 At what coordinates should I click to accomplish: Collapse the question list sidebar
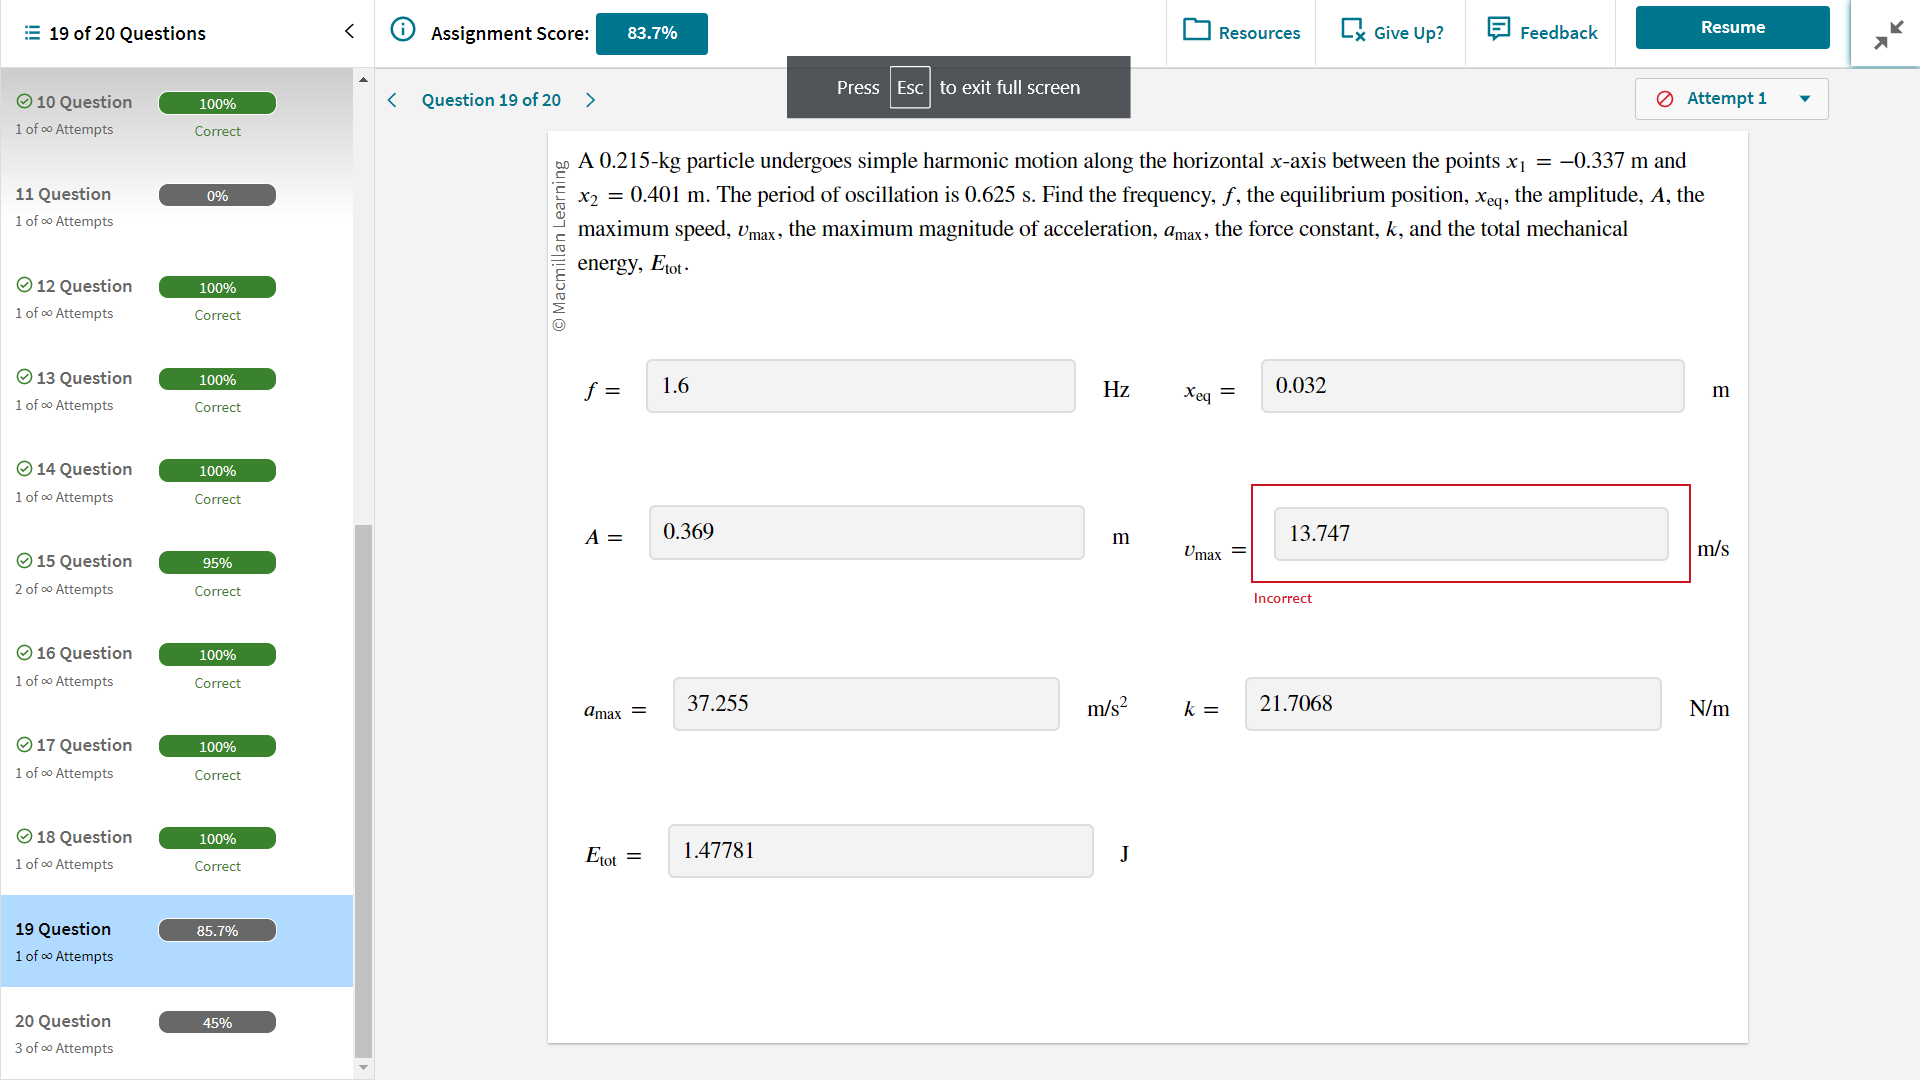[x=349, y=32]
